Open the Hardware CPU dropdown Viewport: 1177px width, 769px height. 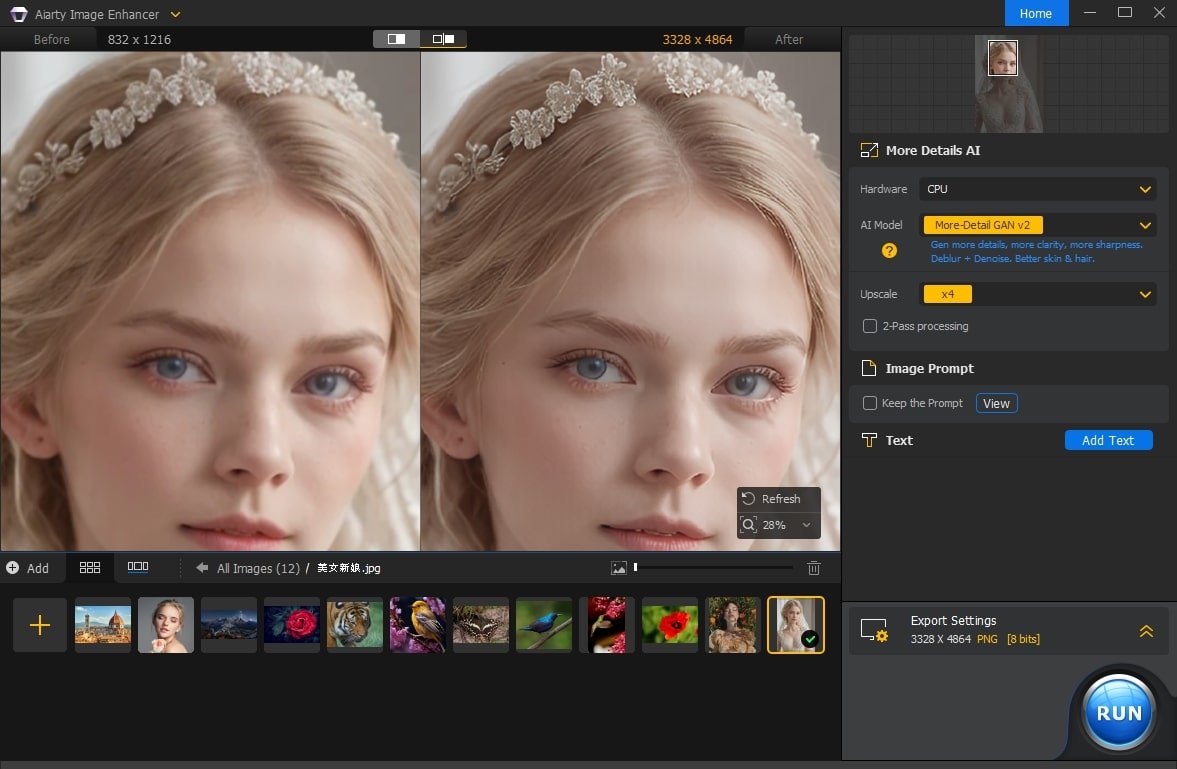1037,189
